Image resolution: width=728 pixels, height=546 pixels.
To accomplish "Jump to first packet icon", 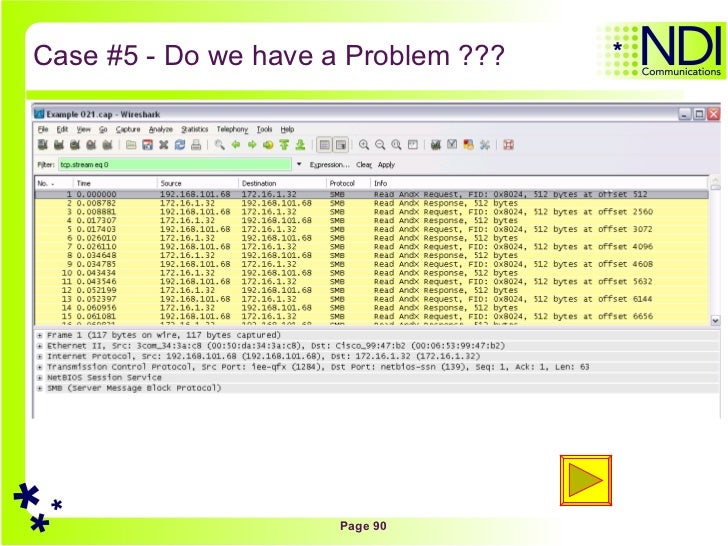I will 284,145.
